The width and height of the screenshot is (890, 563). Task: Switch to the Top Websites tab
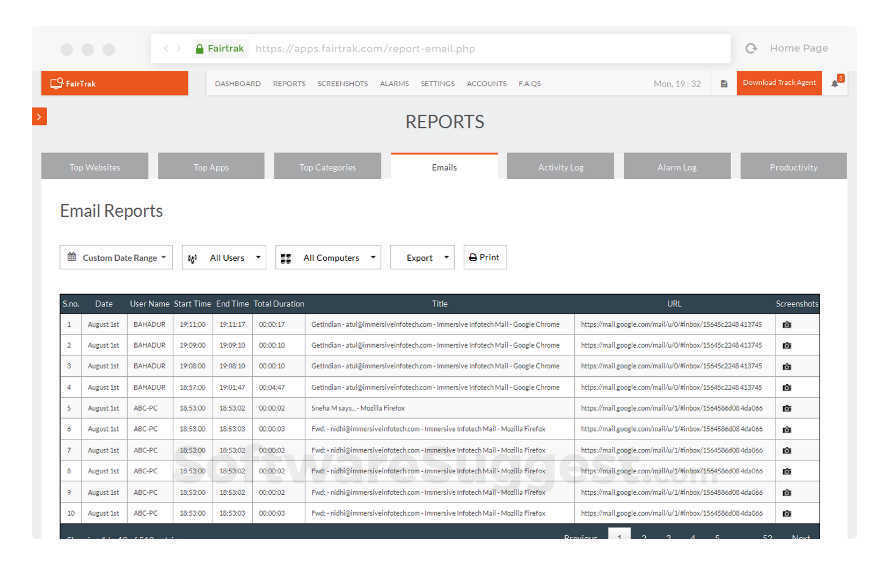pos(95,166)
